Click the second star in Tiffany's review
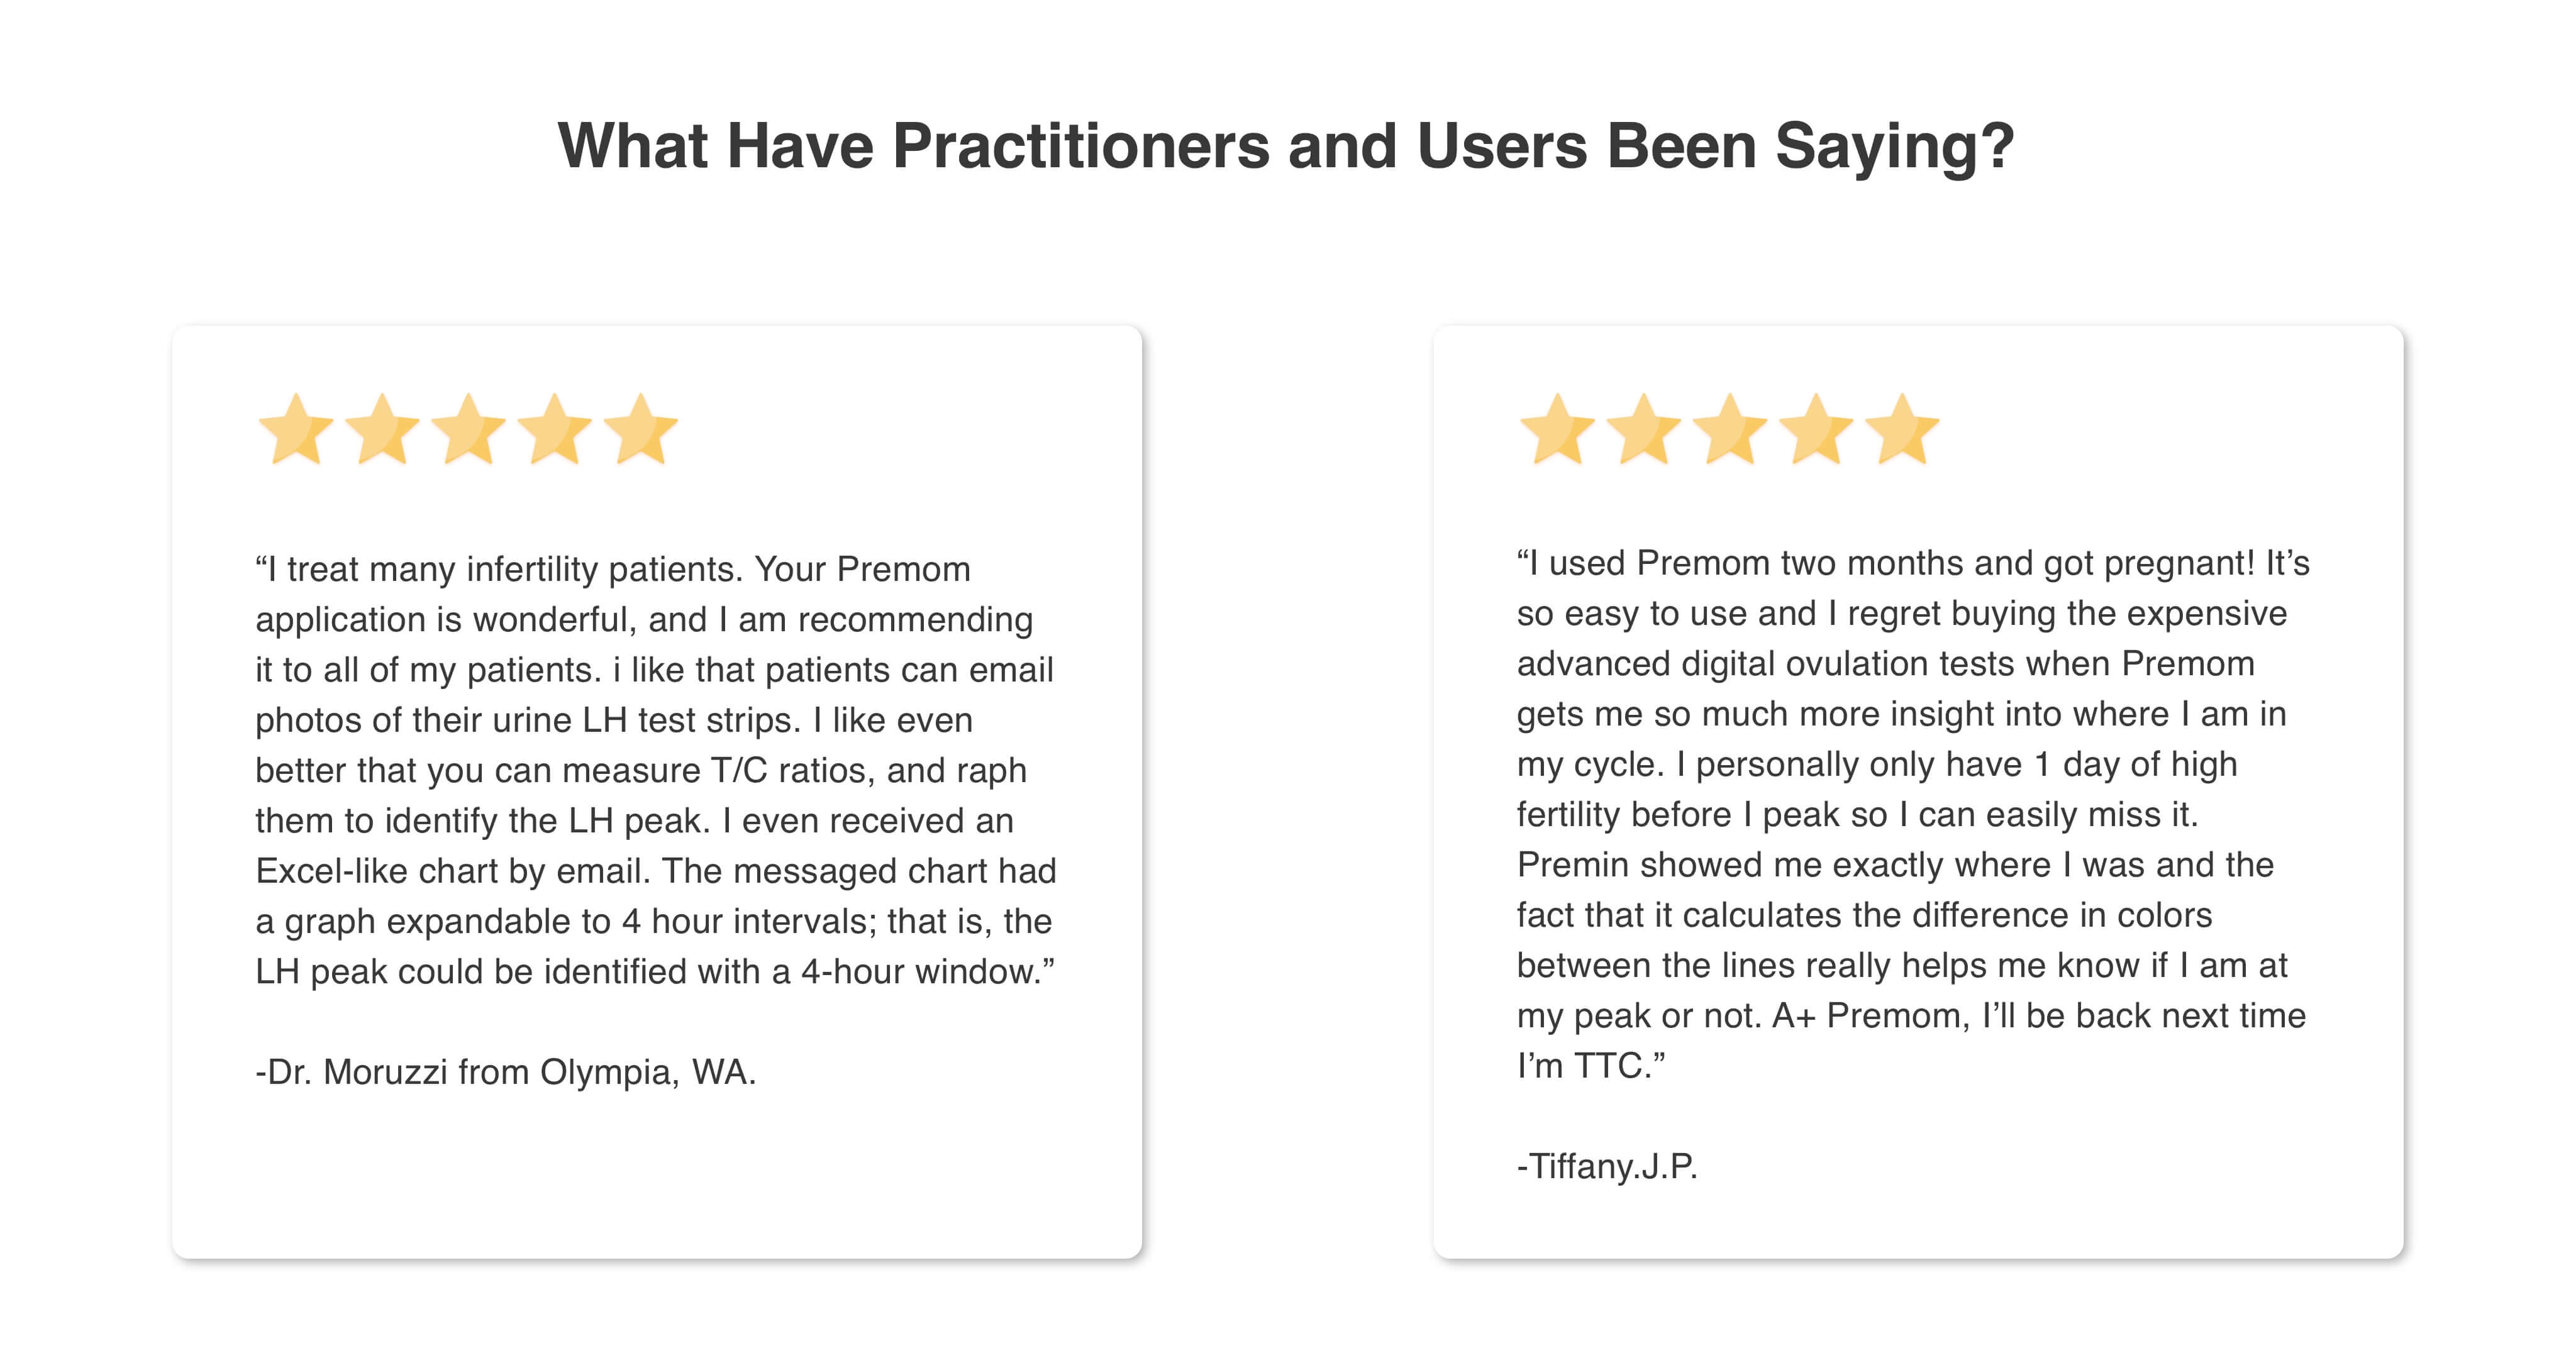The height and width of the screenshot is (1358, 2576). [1643, 430]
